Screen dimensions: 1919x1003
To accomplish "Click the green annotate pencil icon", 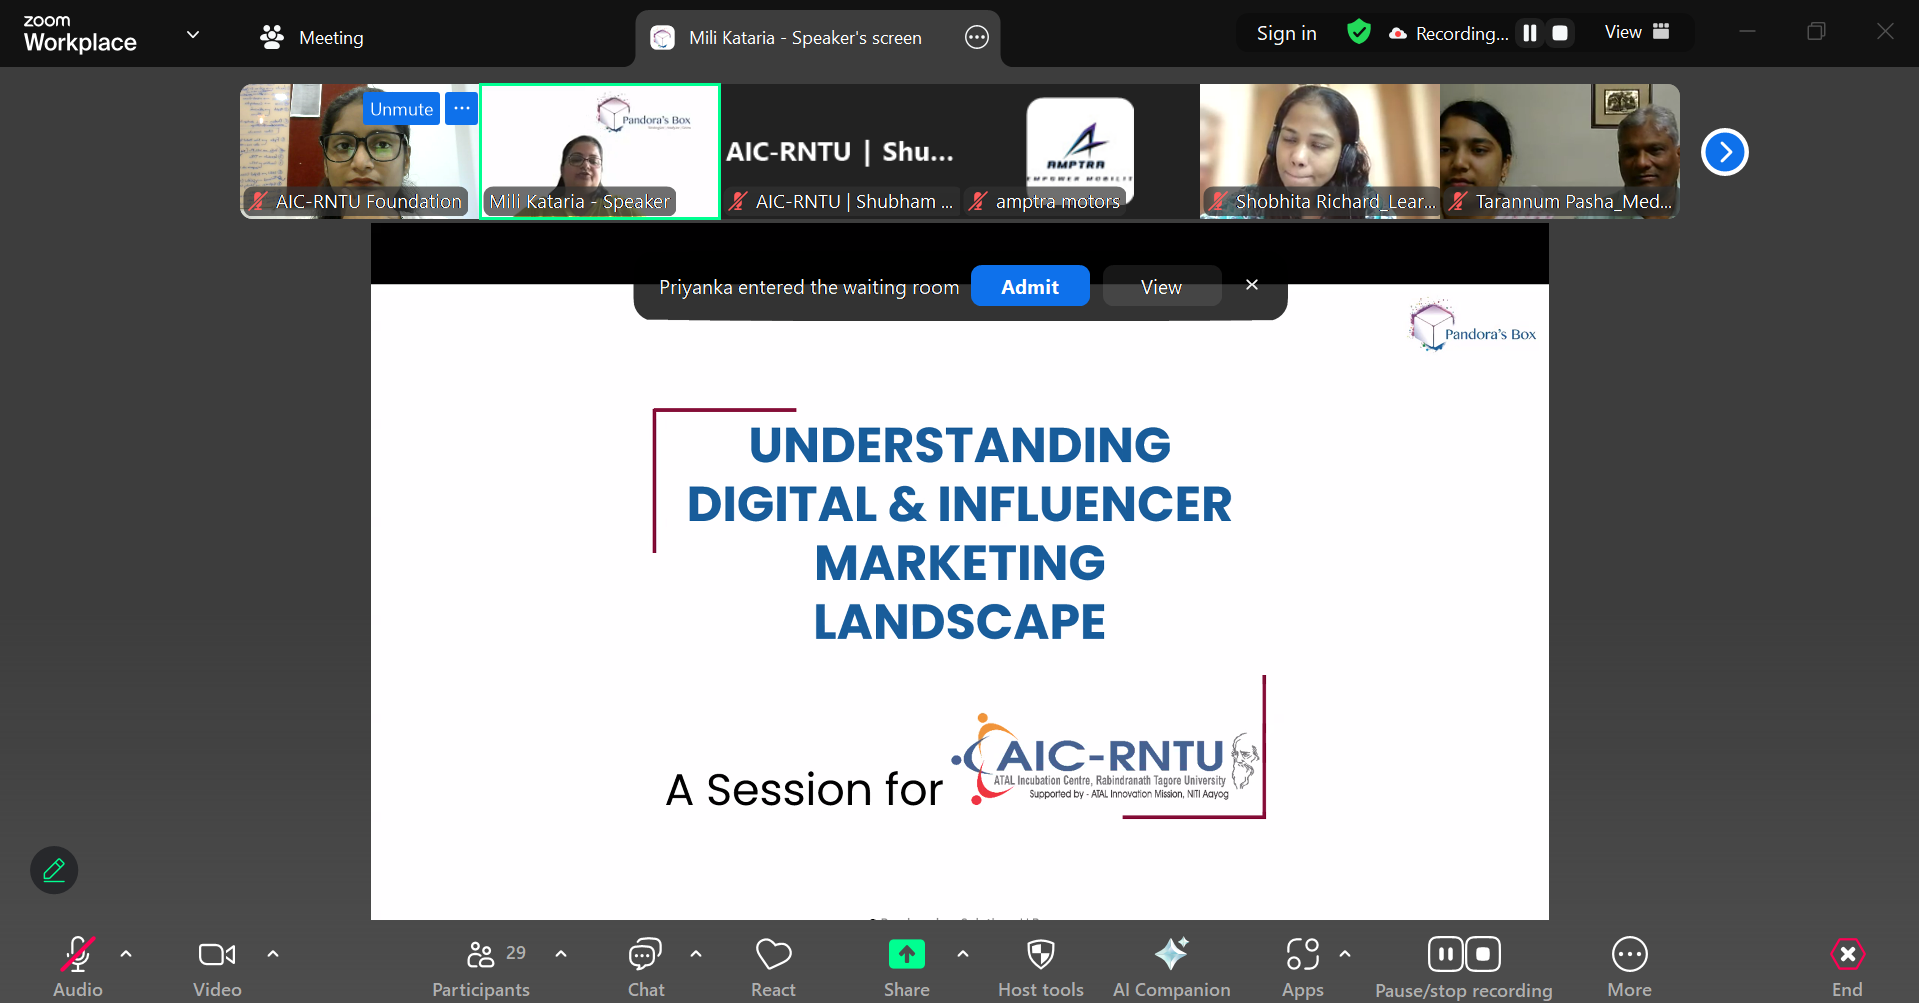I will coord(54,870).
